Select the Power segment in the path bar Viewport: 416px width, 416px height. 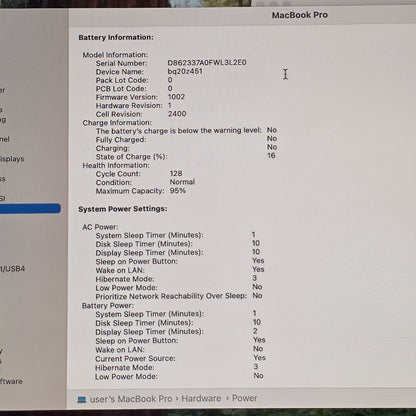pyautogui.click(x=244, y=398)
